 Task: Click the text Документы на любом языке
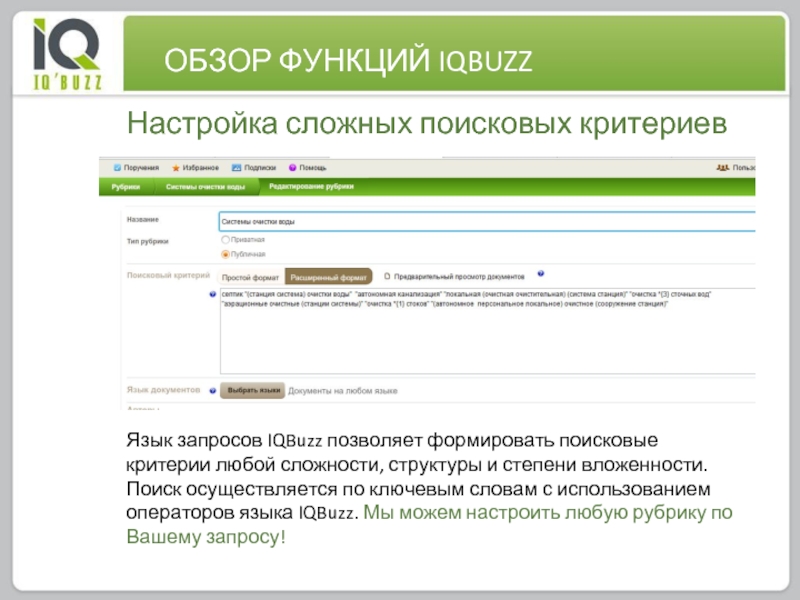343,391
